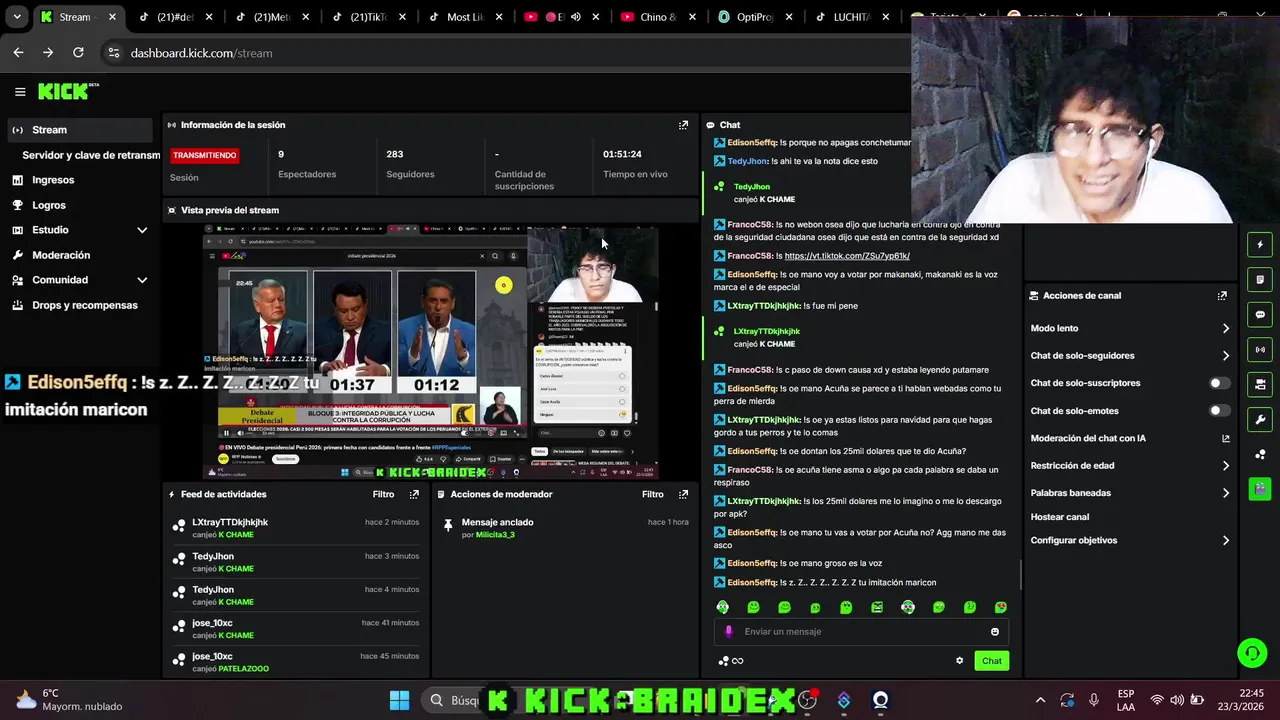
Task: Open Servidor y clave de retransmisión
Action: click(91, 155)
